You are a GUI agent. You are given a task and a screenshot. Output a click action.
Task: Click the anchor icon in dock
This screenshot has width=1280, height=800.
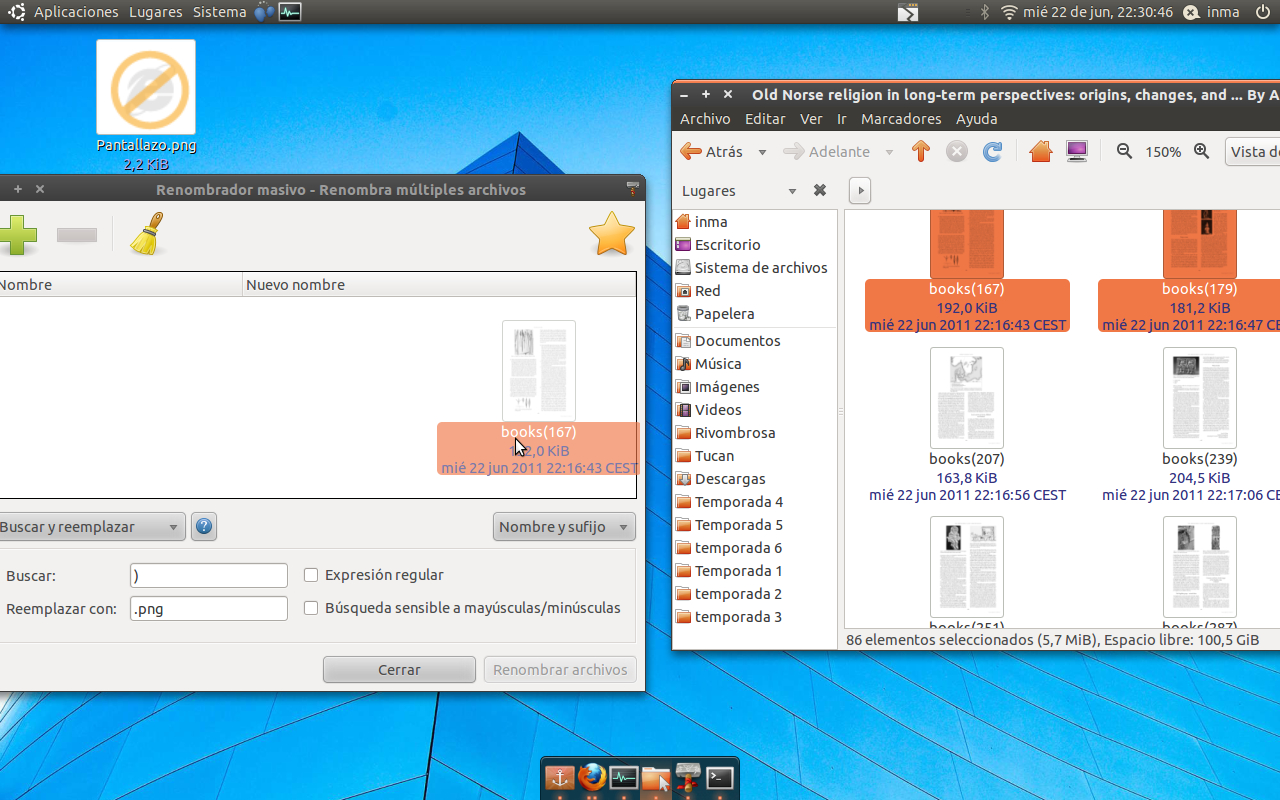pos(560,777)
